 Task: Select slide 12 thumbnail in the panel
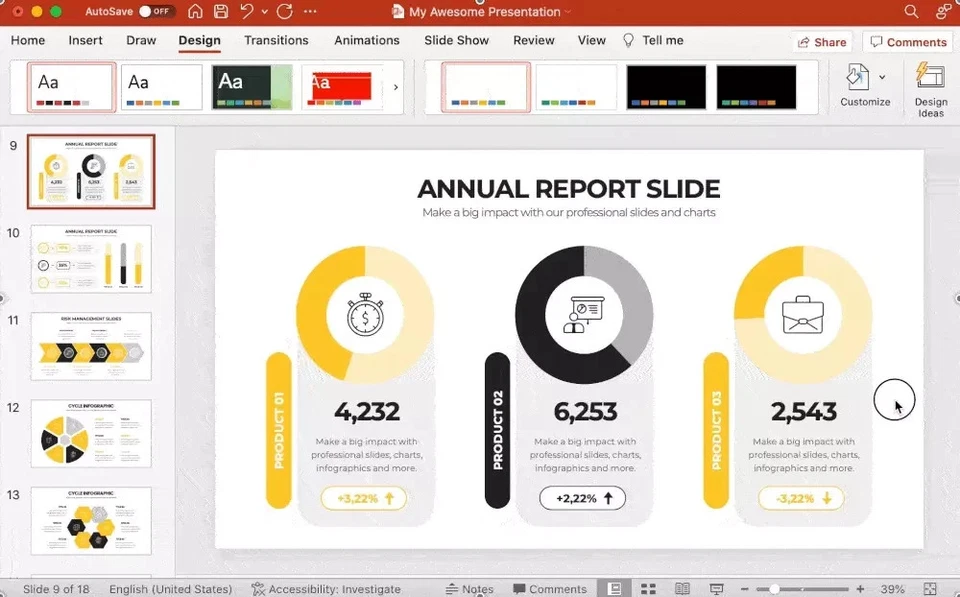(91, 433)
